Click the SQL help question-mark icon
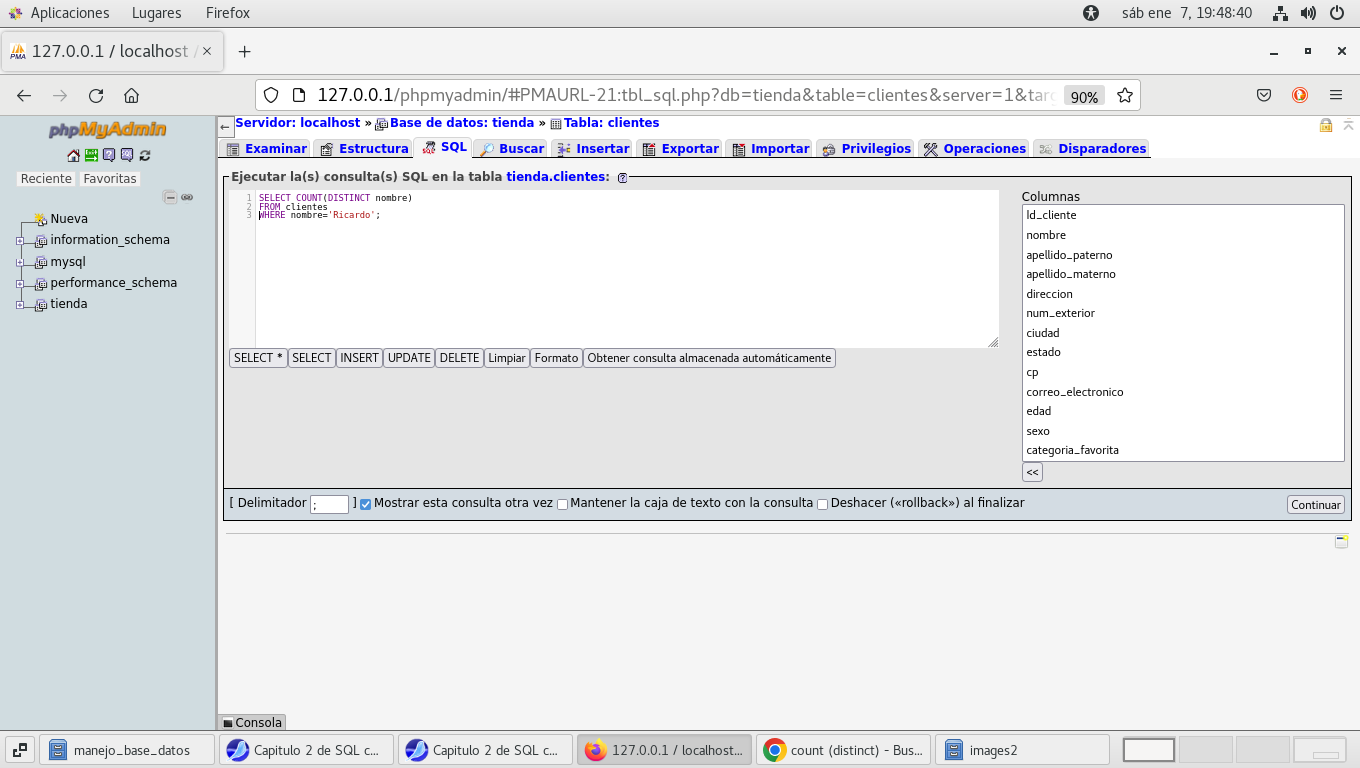This screenshot has height=768, width=1360. pyautogui.click(x=622, y=177)
